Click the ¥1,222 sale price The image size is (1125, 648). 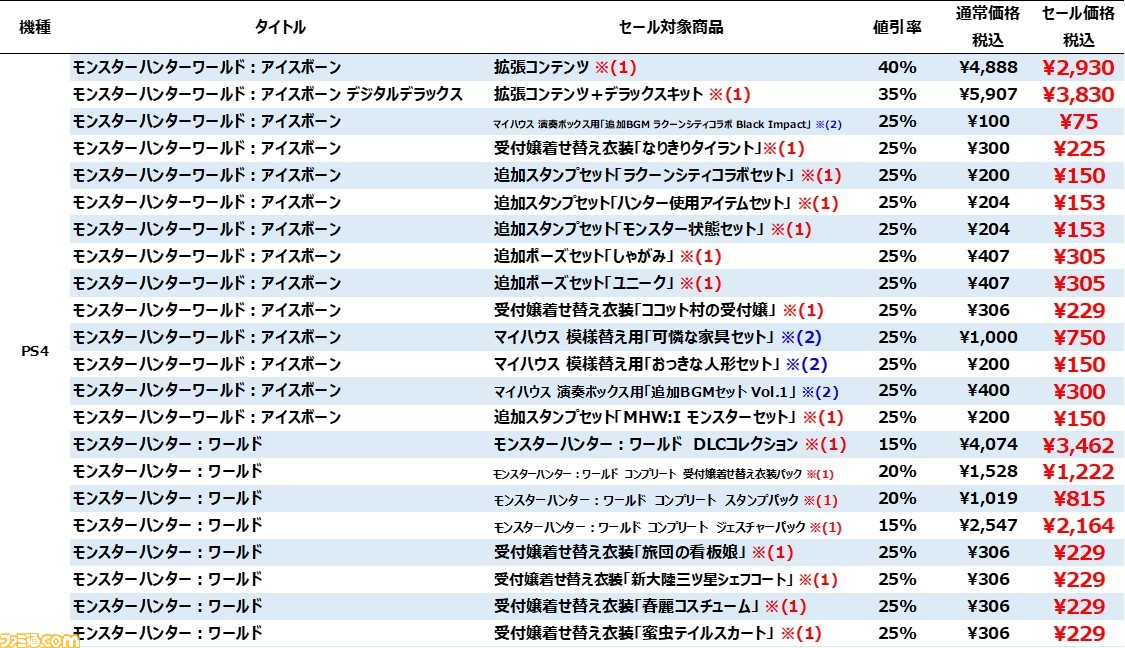(x=1078, y=471)
